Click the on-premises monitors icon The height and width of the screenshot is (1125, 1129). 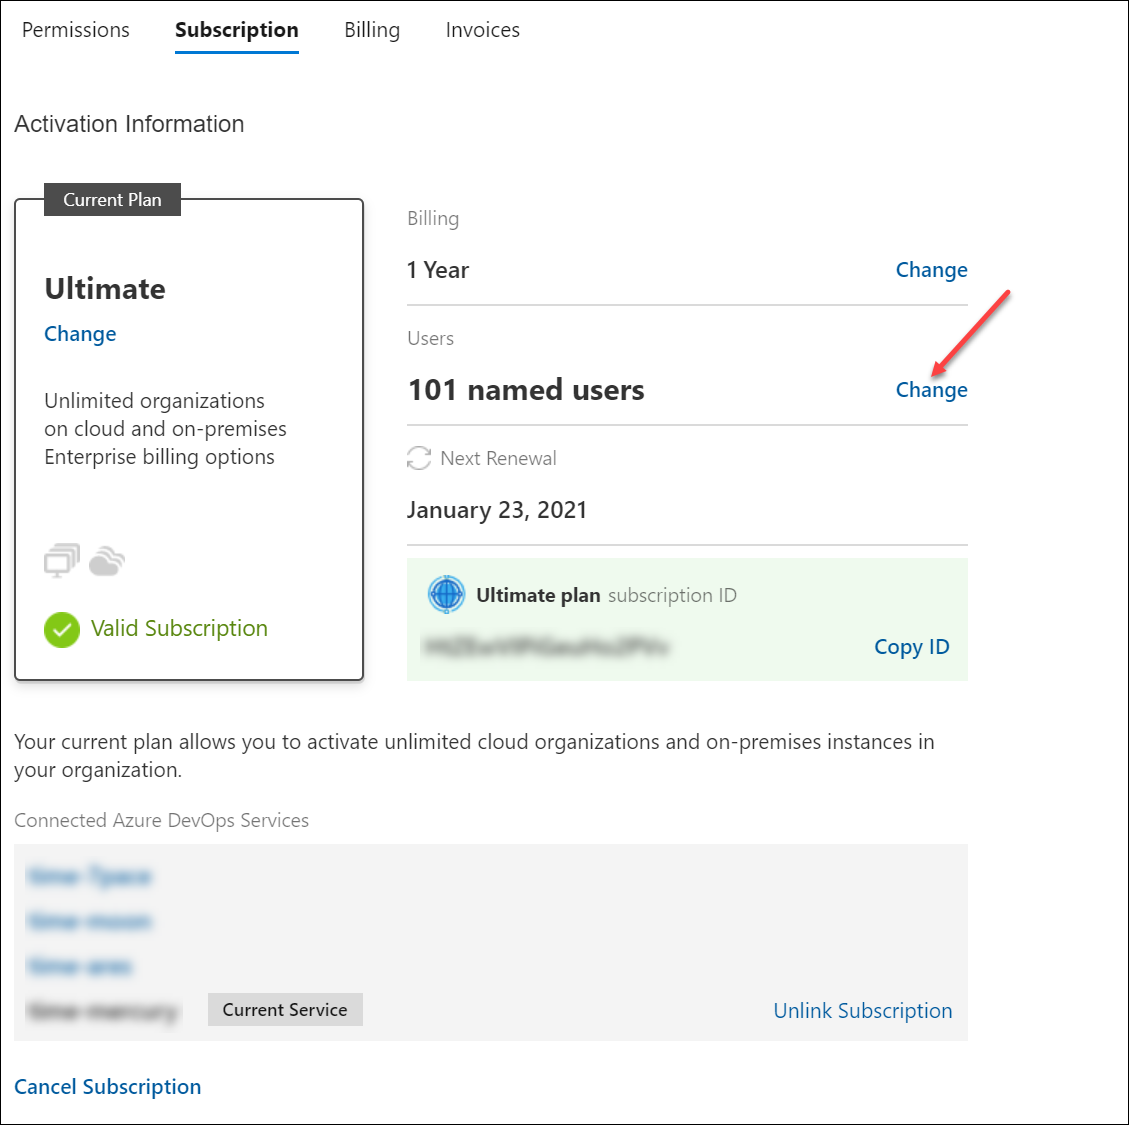tap(62, 560)
